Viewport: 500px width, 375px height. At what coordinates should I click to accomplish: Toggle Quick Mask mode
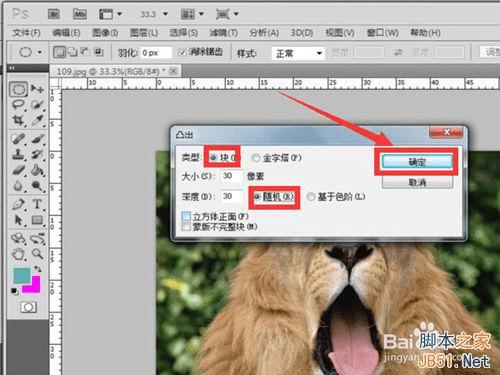point(28,307)
